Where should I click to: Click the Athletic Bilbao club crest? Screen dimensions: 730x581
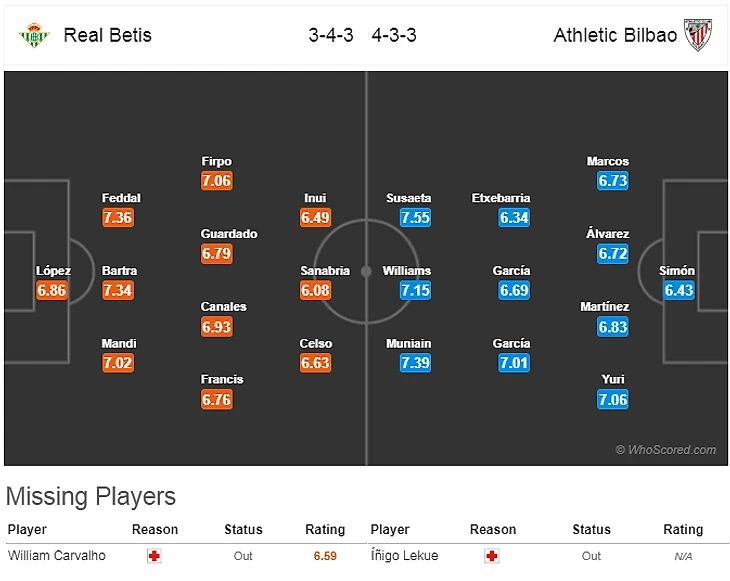click(696, 35)
